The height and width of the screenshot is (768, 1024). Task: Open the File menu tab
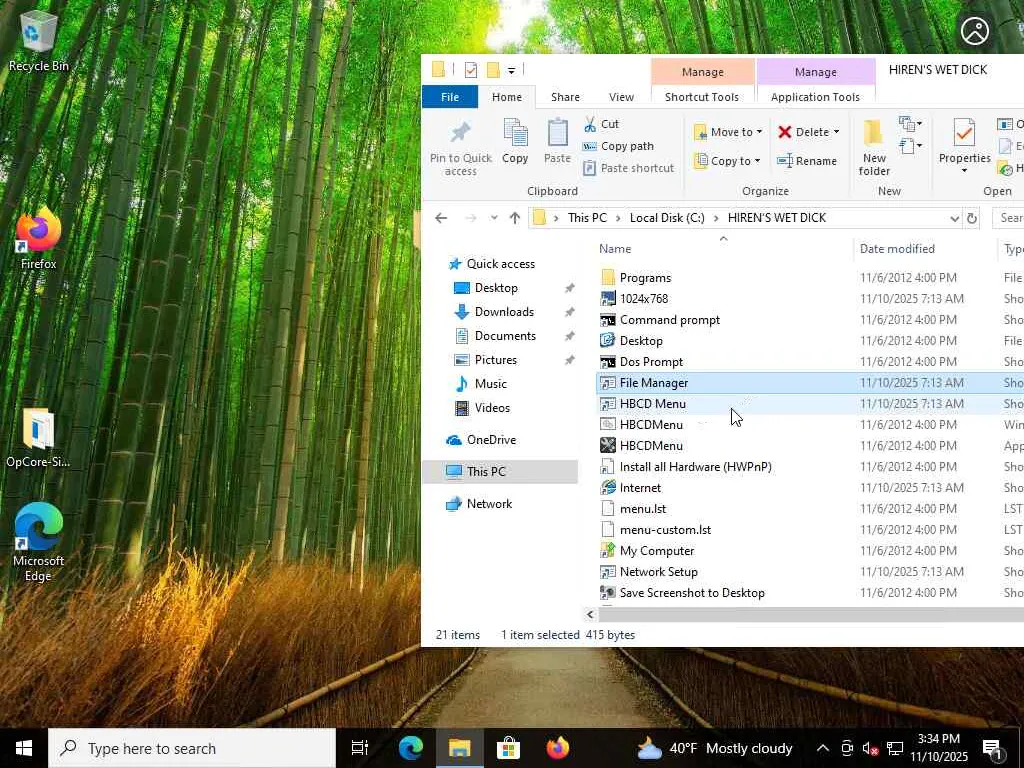tap(450, 97)
